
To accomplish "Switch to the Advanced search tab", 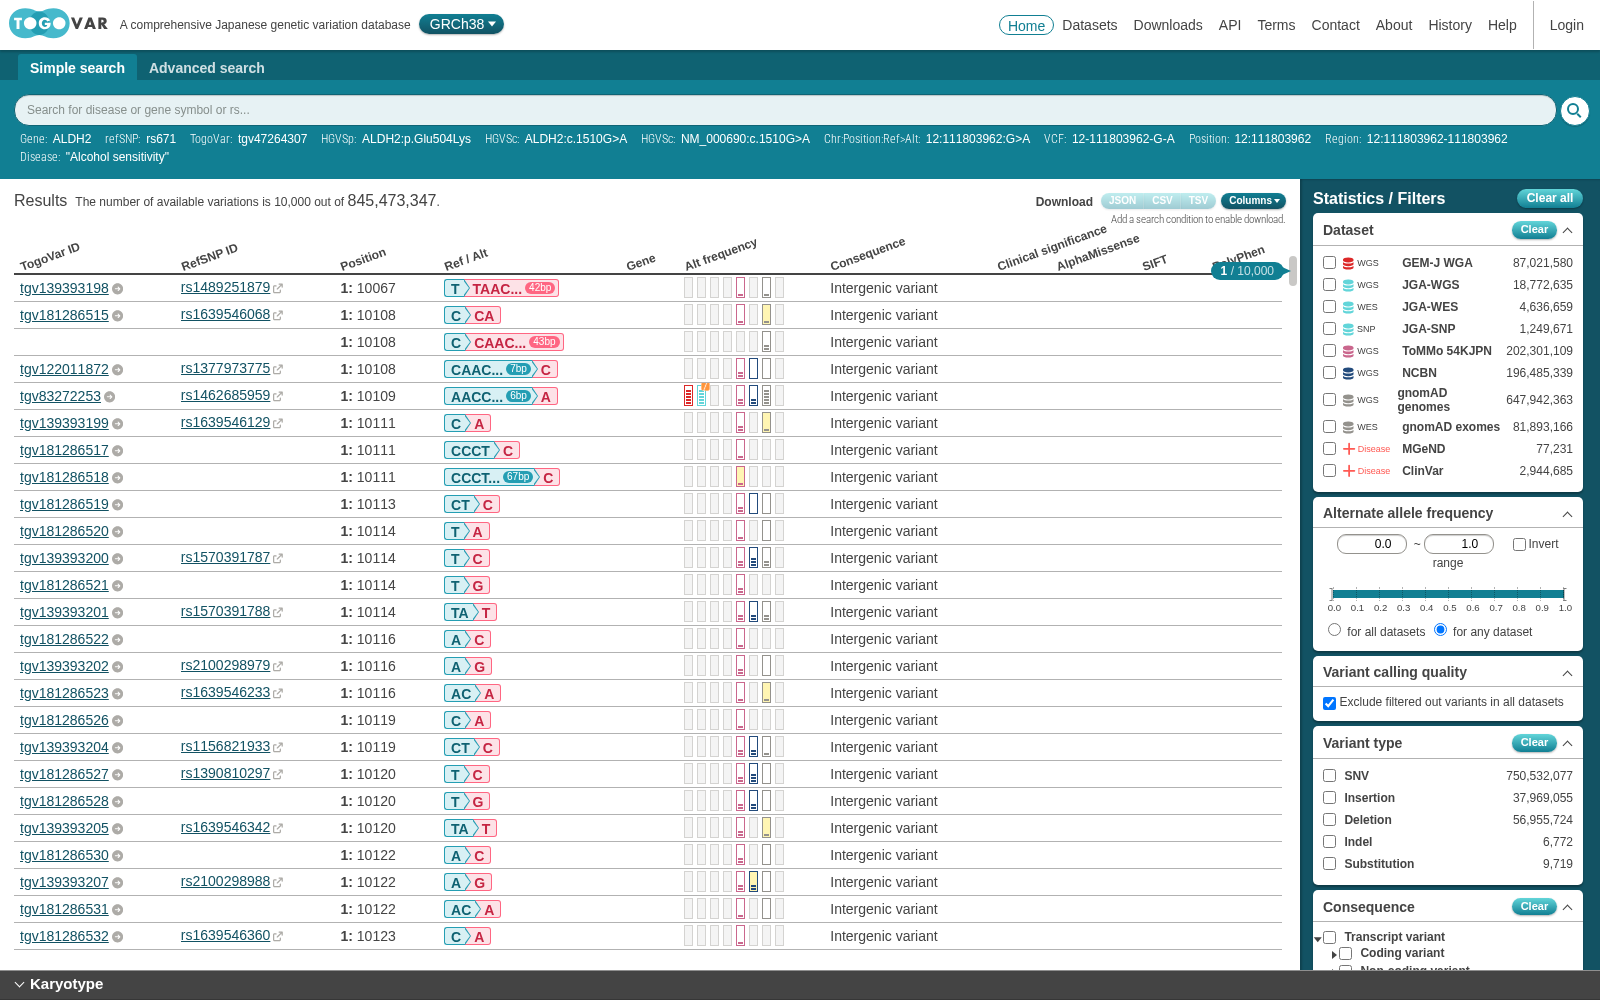I will 207,68.
